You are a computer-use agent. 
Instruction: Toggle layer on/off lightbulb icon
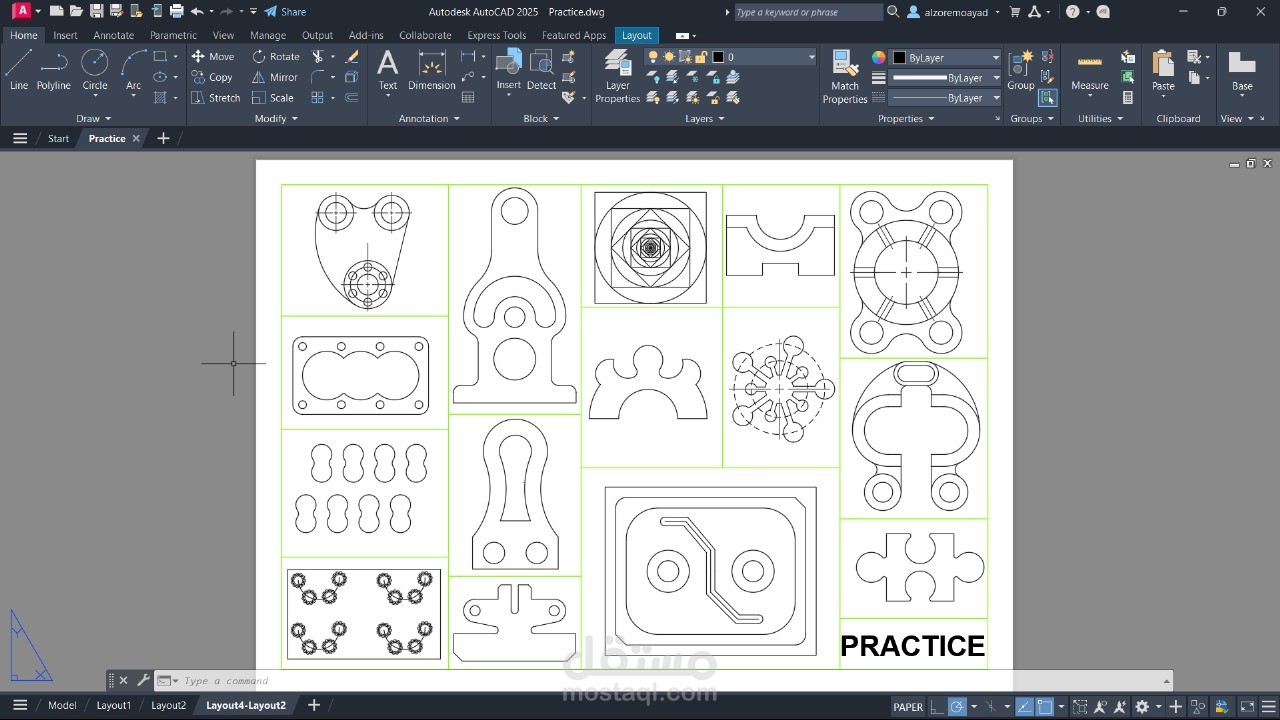653,57
